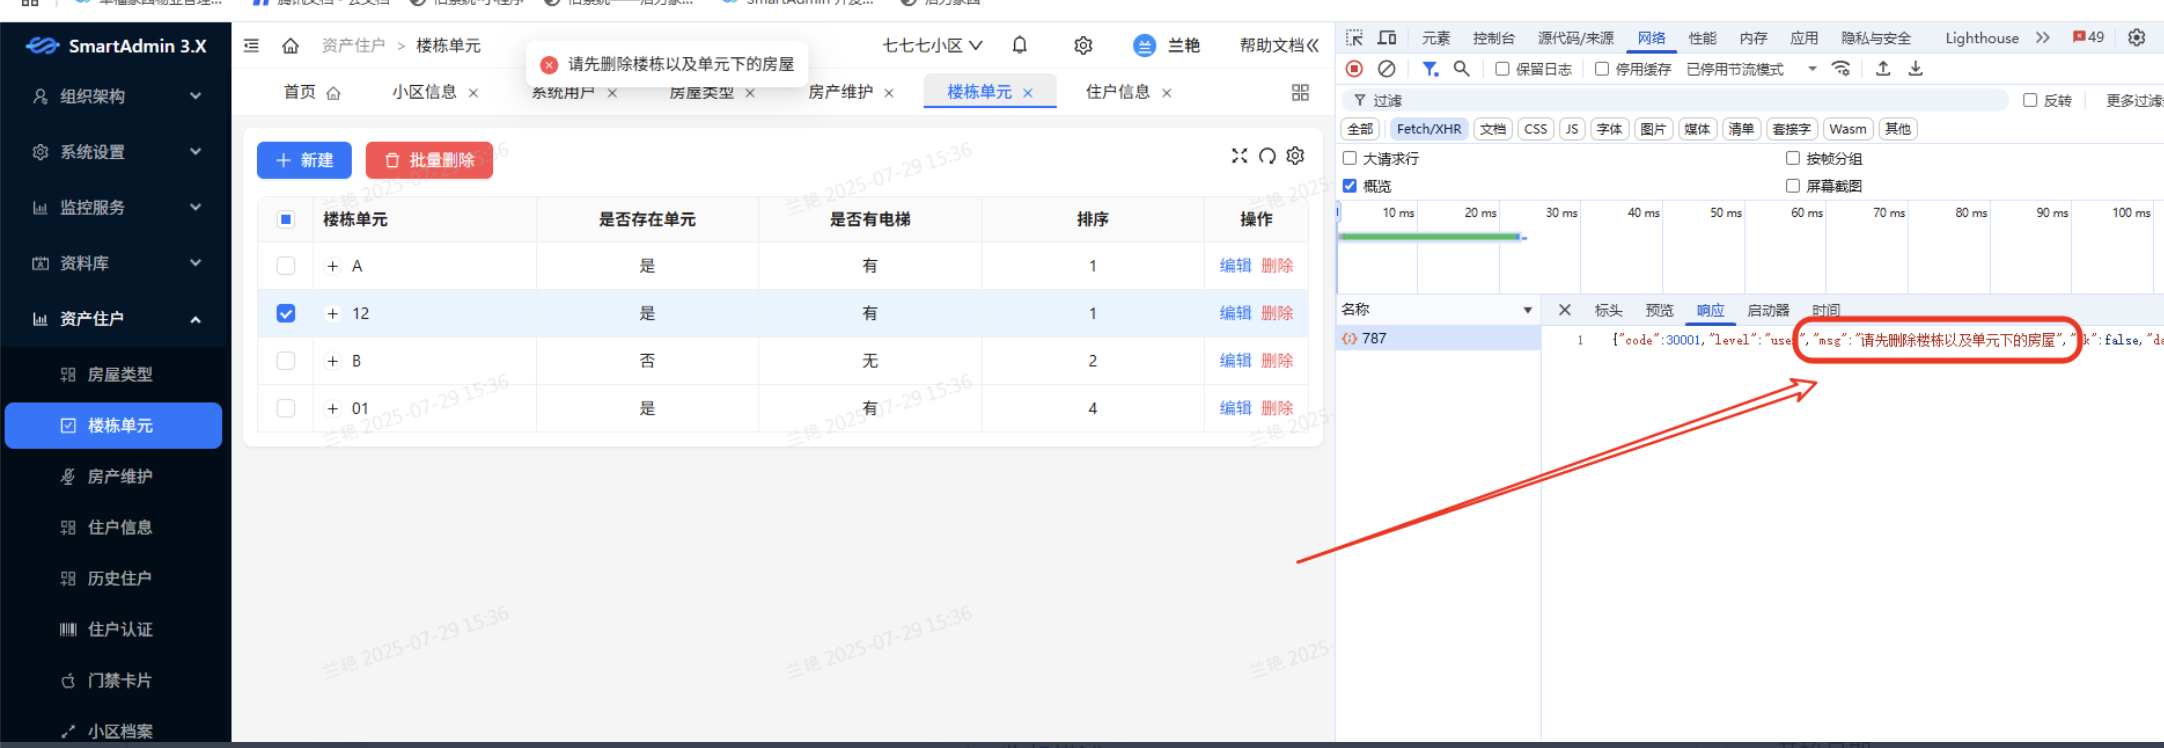Click the 新建 button
This screenshot has height=748, width=2164.
coord(304,160)
